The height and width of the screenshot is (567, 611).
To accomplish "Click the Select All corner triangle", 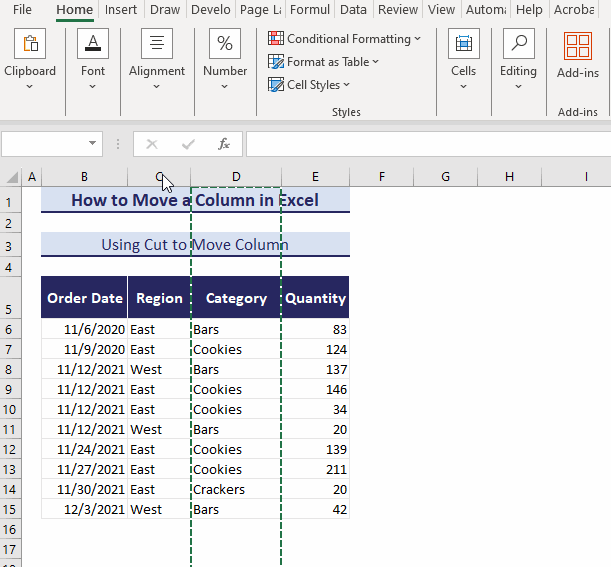I will click(x=12, y=177).
